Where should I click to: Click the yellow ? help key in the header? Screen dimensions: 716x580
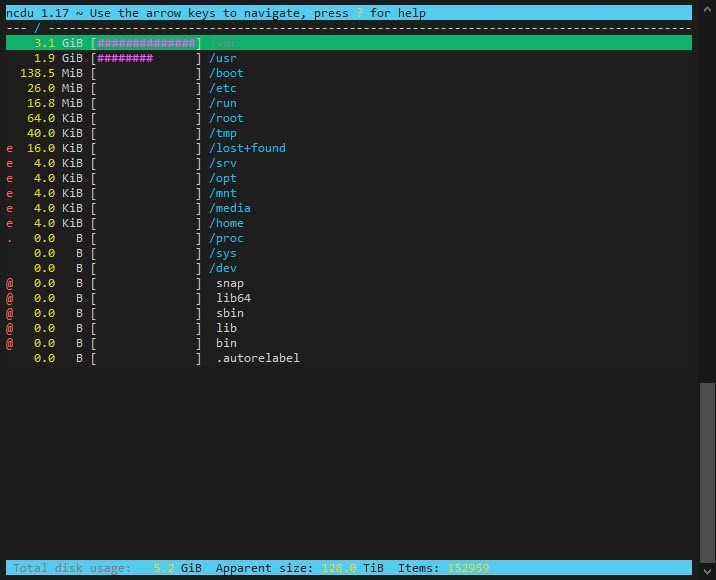pyautogui.click(x=360, y=13)
